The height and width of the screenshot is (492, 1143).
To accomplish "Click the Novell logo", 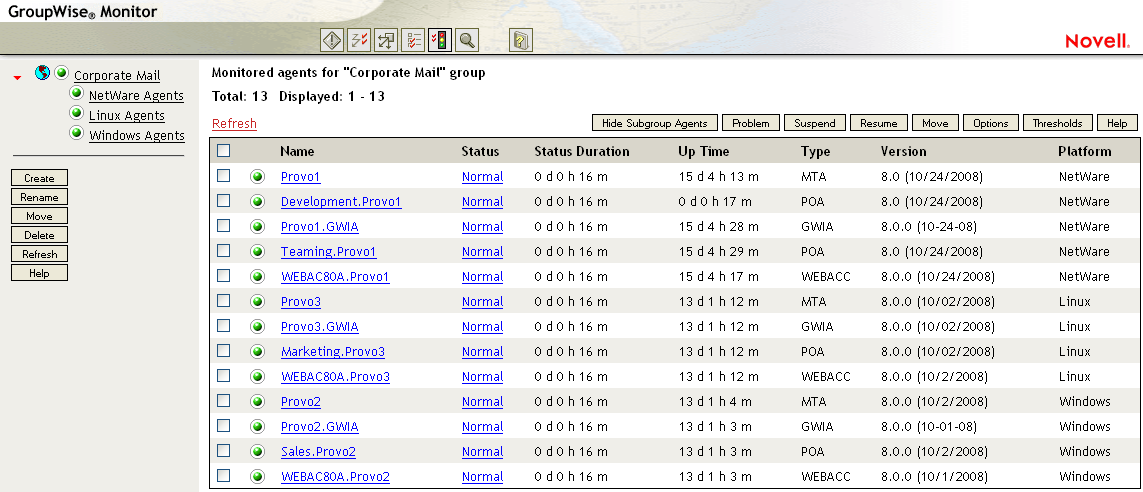I will [1097, 41].
